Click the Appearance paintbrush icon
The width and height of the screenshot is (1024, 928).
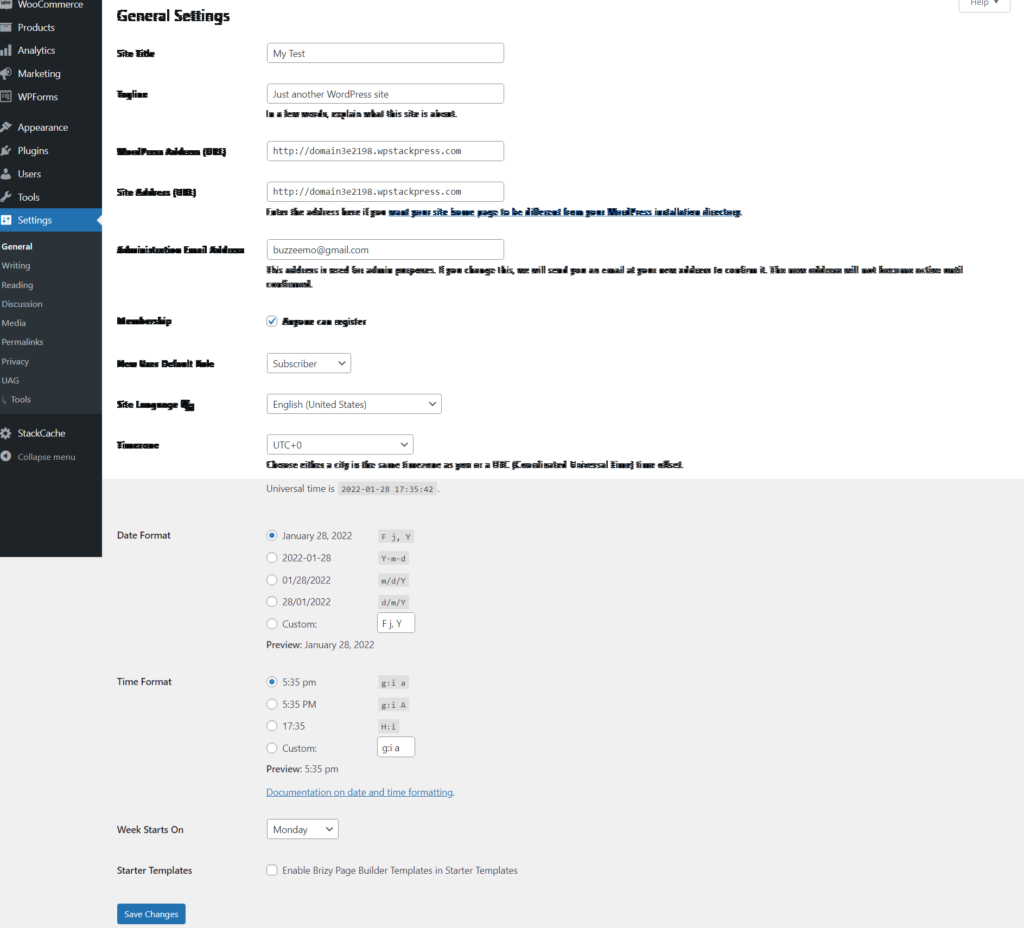coord(6,127)
